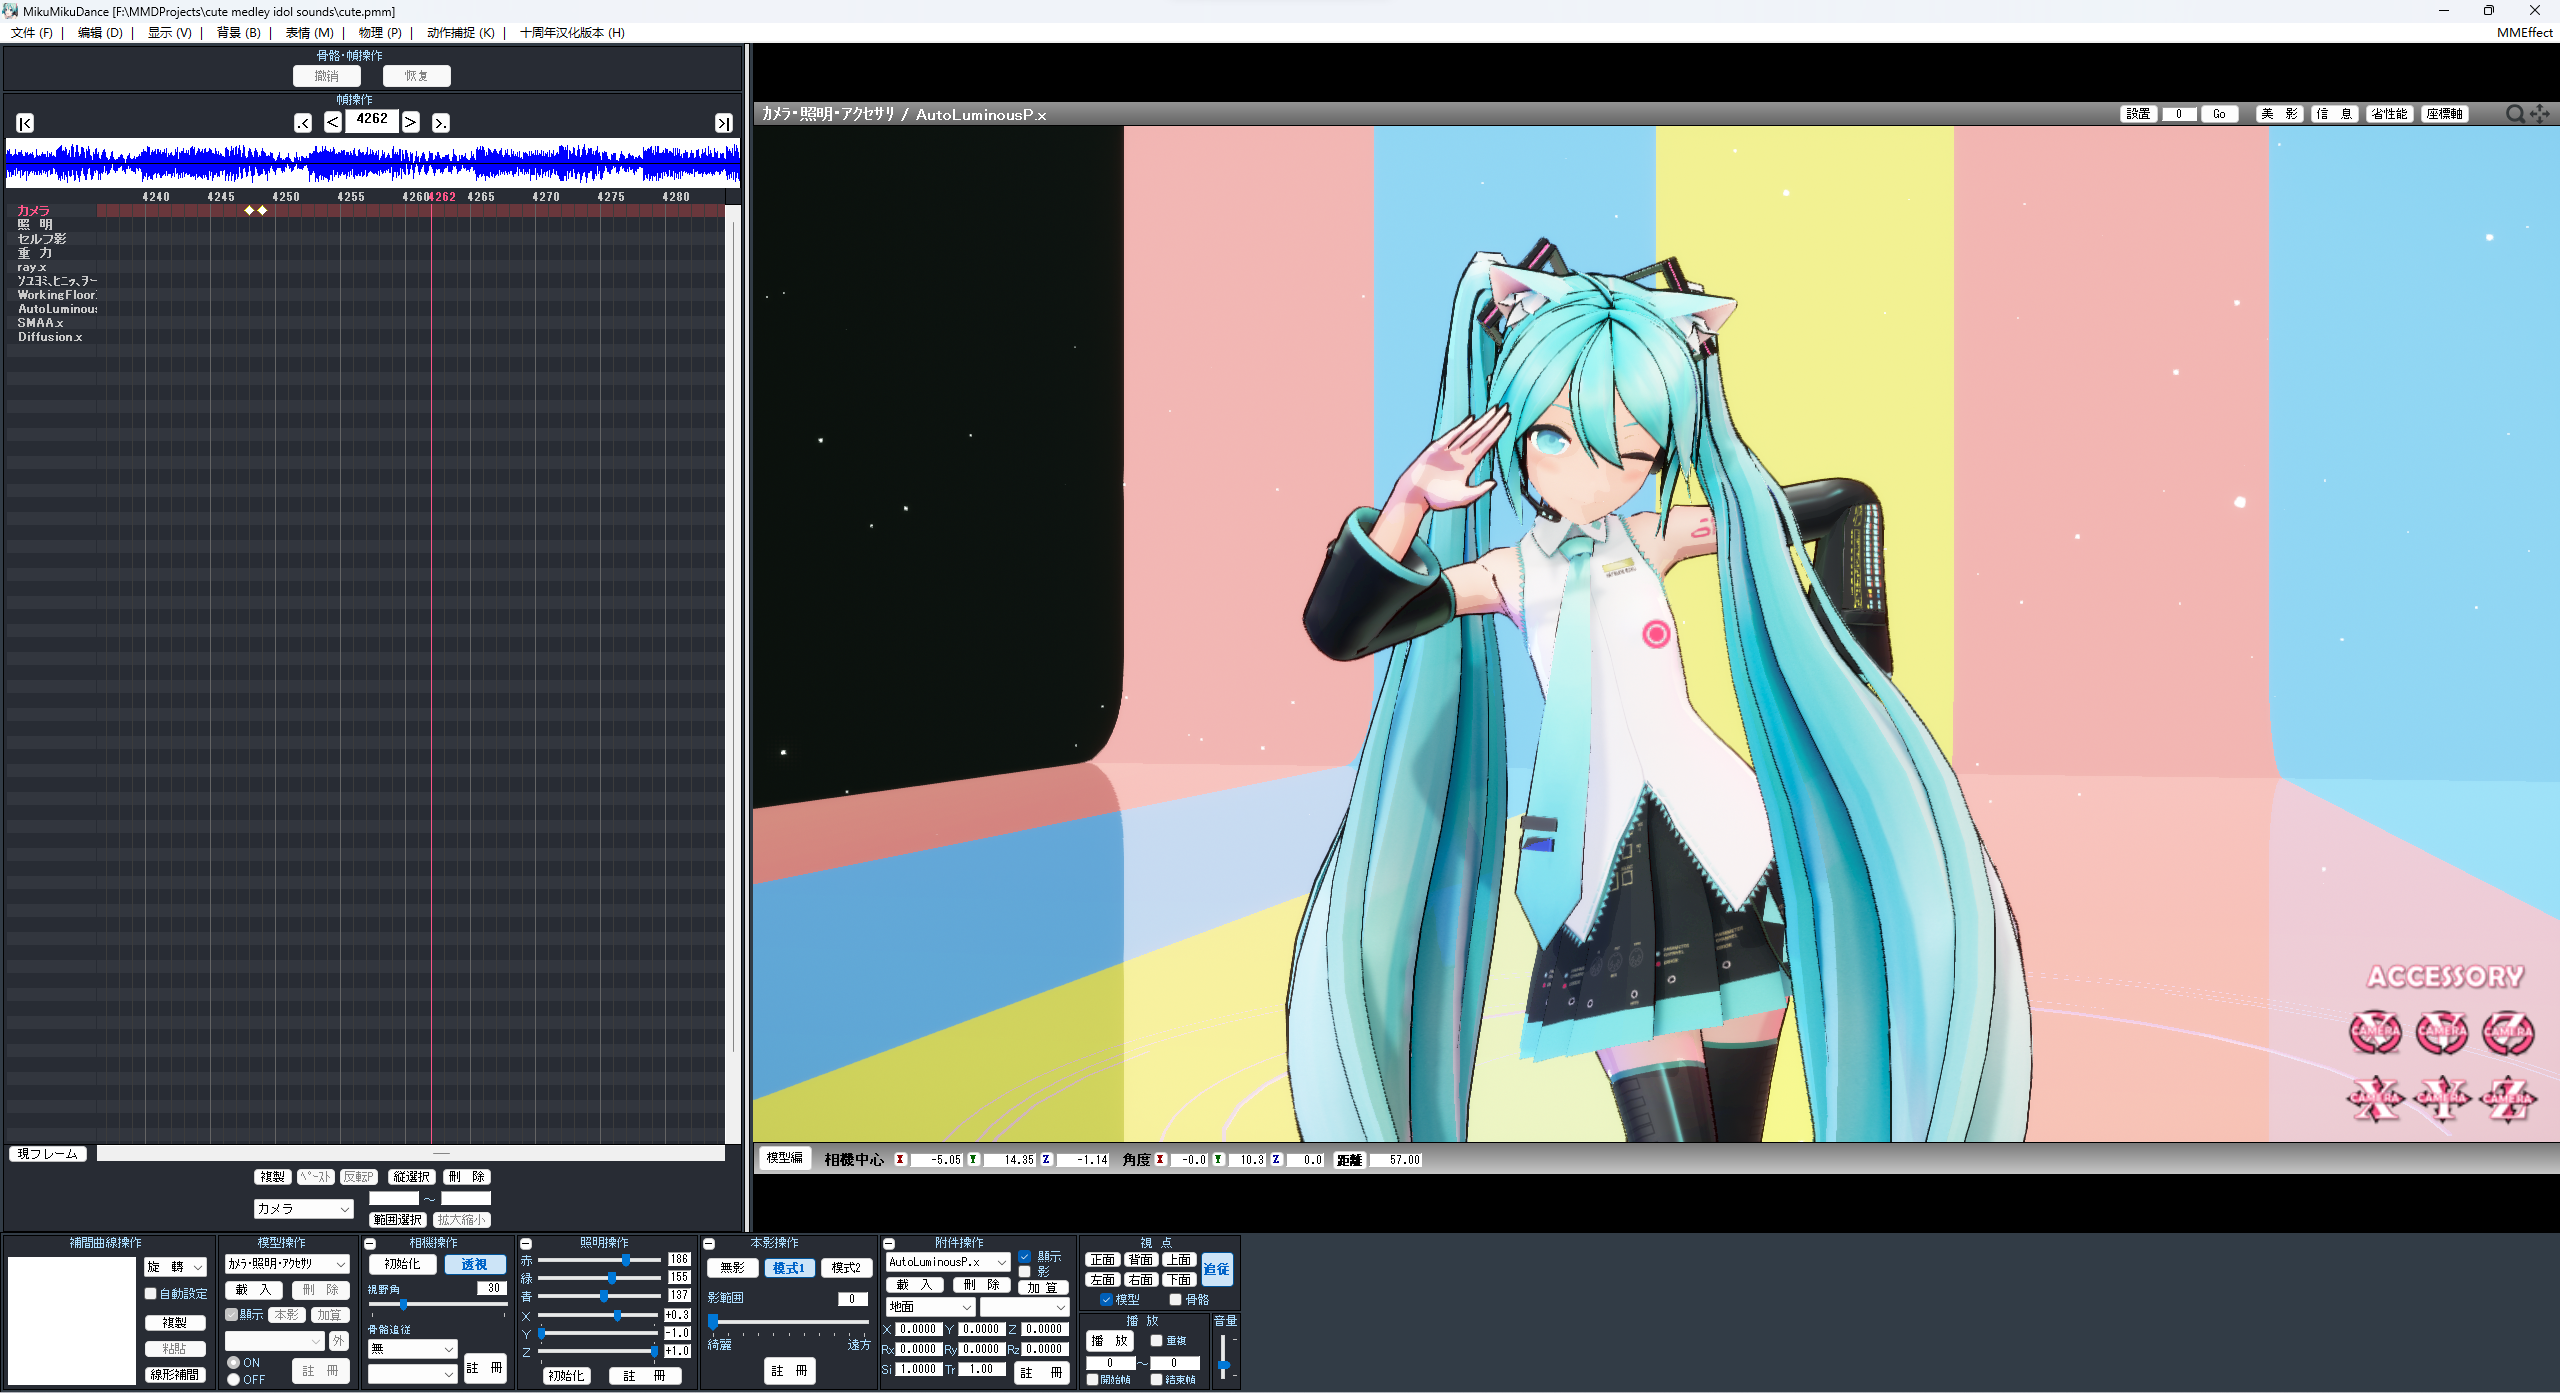Click the 追従 follow button
This screenshot has height=1393, width=2560.
point(1217,1270)
